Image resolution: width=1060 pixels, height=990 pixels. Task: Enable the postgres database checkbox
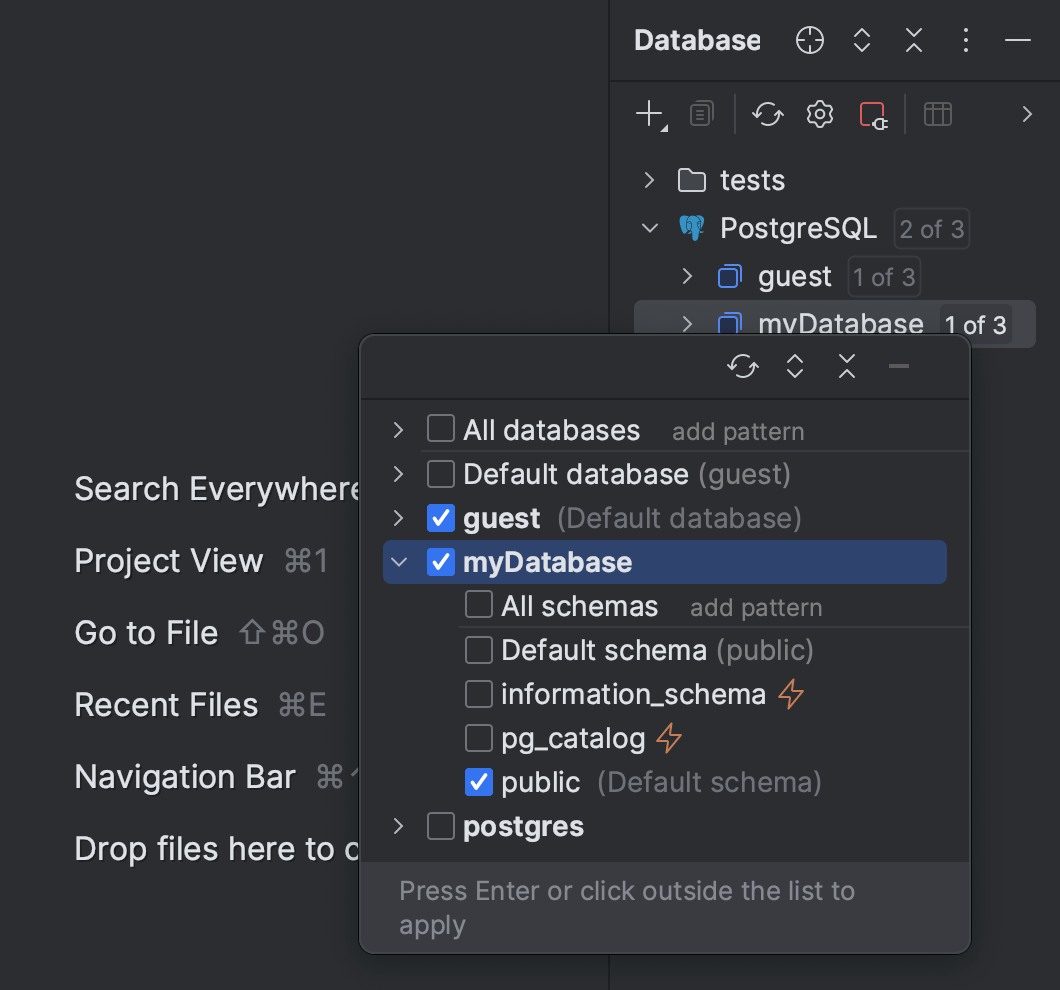point(440,826)
